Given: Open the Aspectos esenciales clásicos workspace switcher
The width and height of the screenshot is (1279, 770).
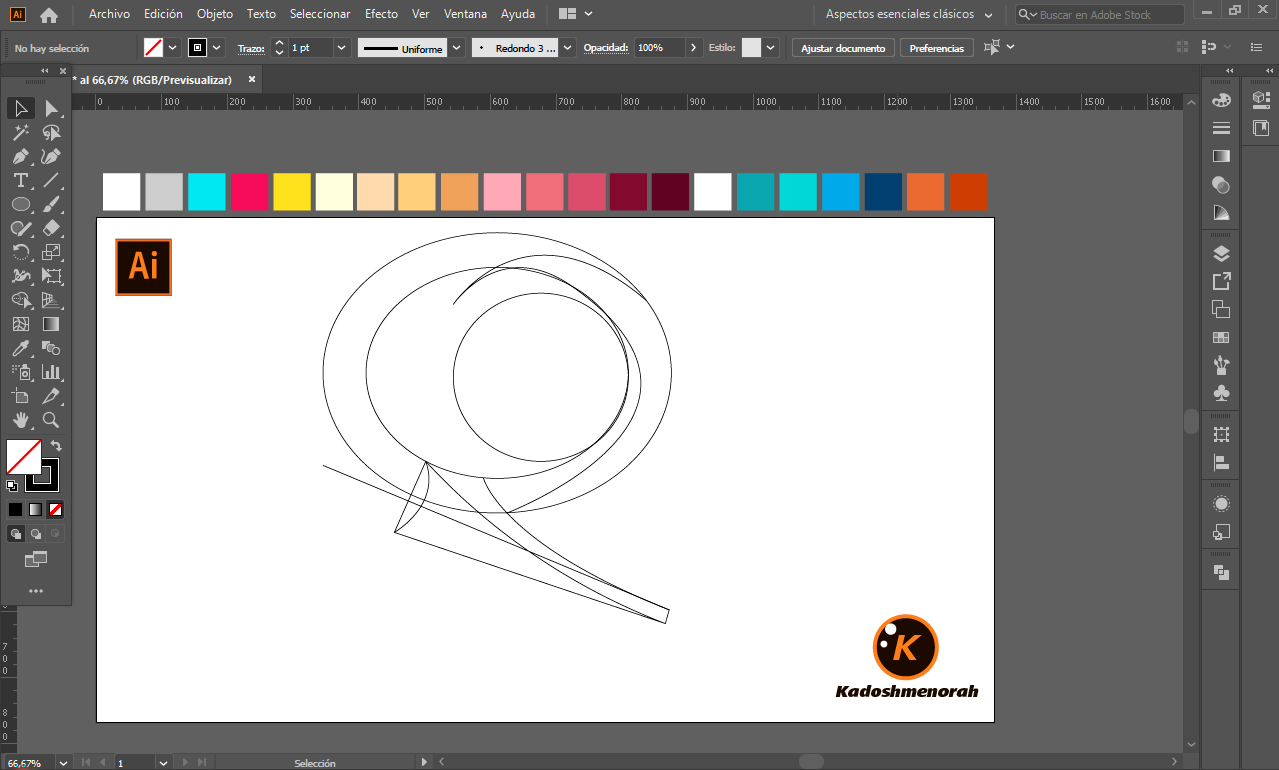Looking at the screenshot, I should point(910,15).
